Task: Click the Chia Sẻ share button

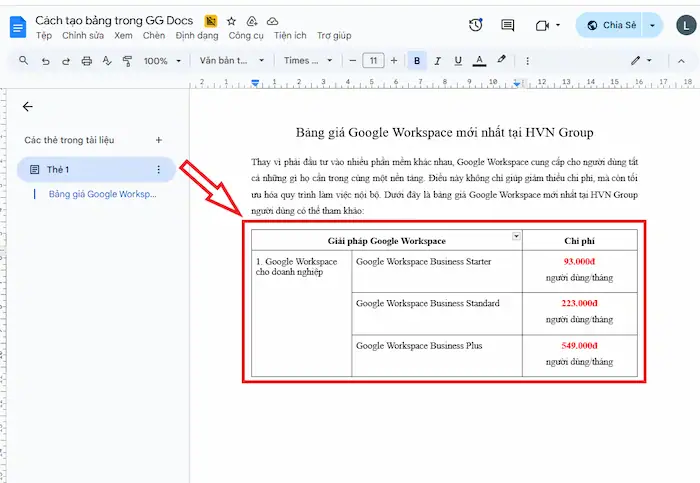Action: (x=612, y=25)
